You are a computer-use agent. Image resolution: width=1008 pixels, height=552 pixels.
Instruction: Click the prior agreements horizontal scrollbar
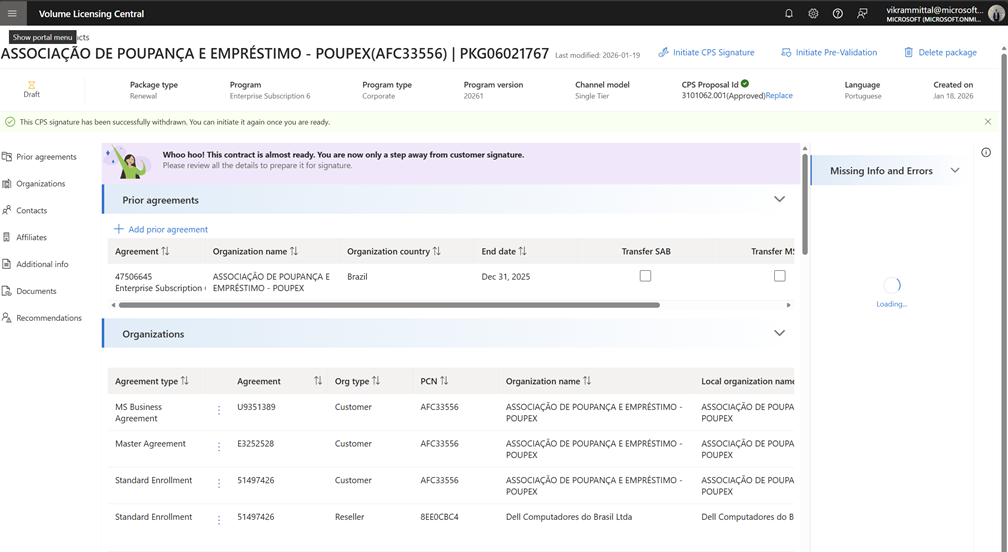(390, 305)
